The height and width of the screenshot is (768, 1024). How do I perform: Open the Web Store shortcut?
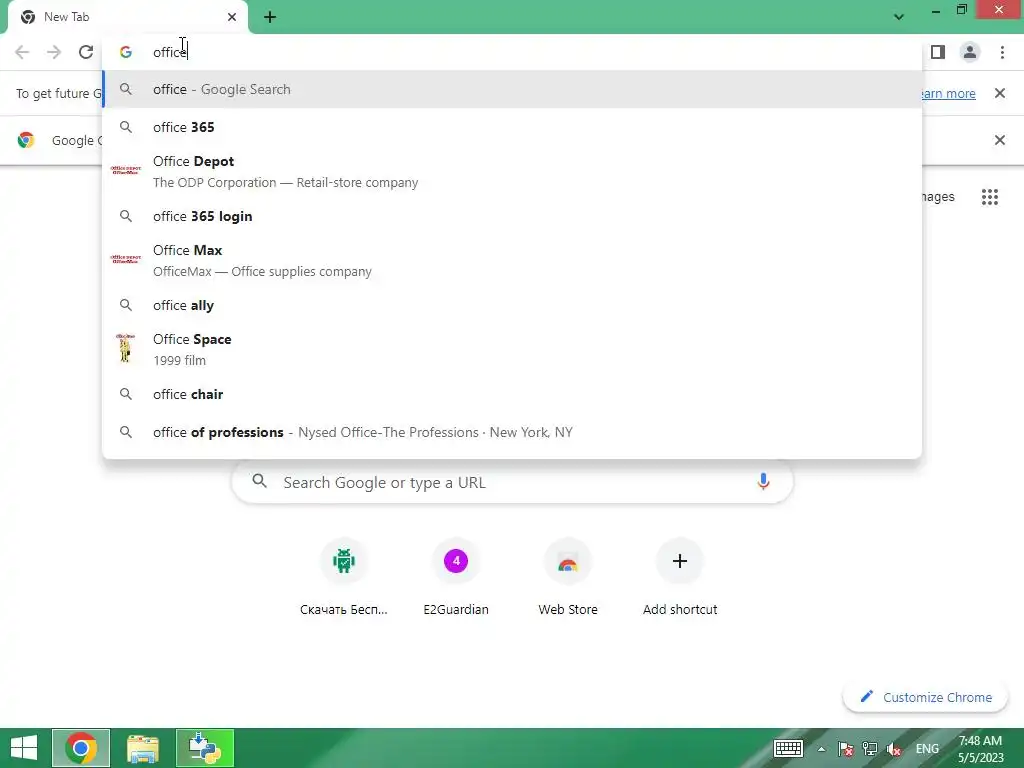568,561
